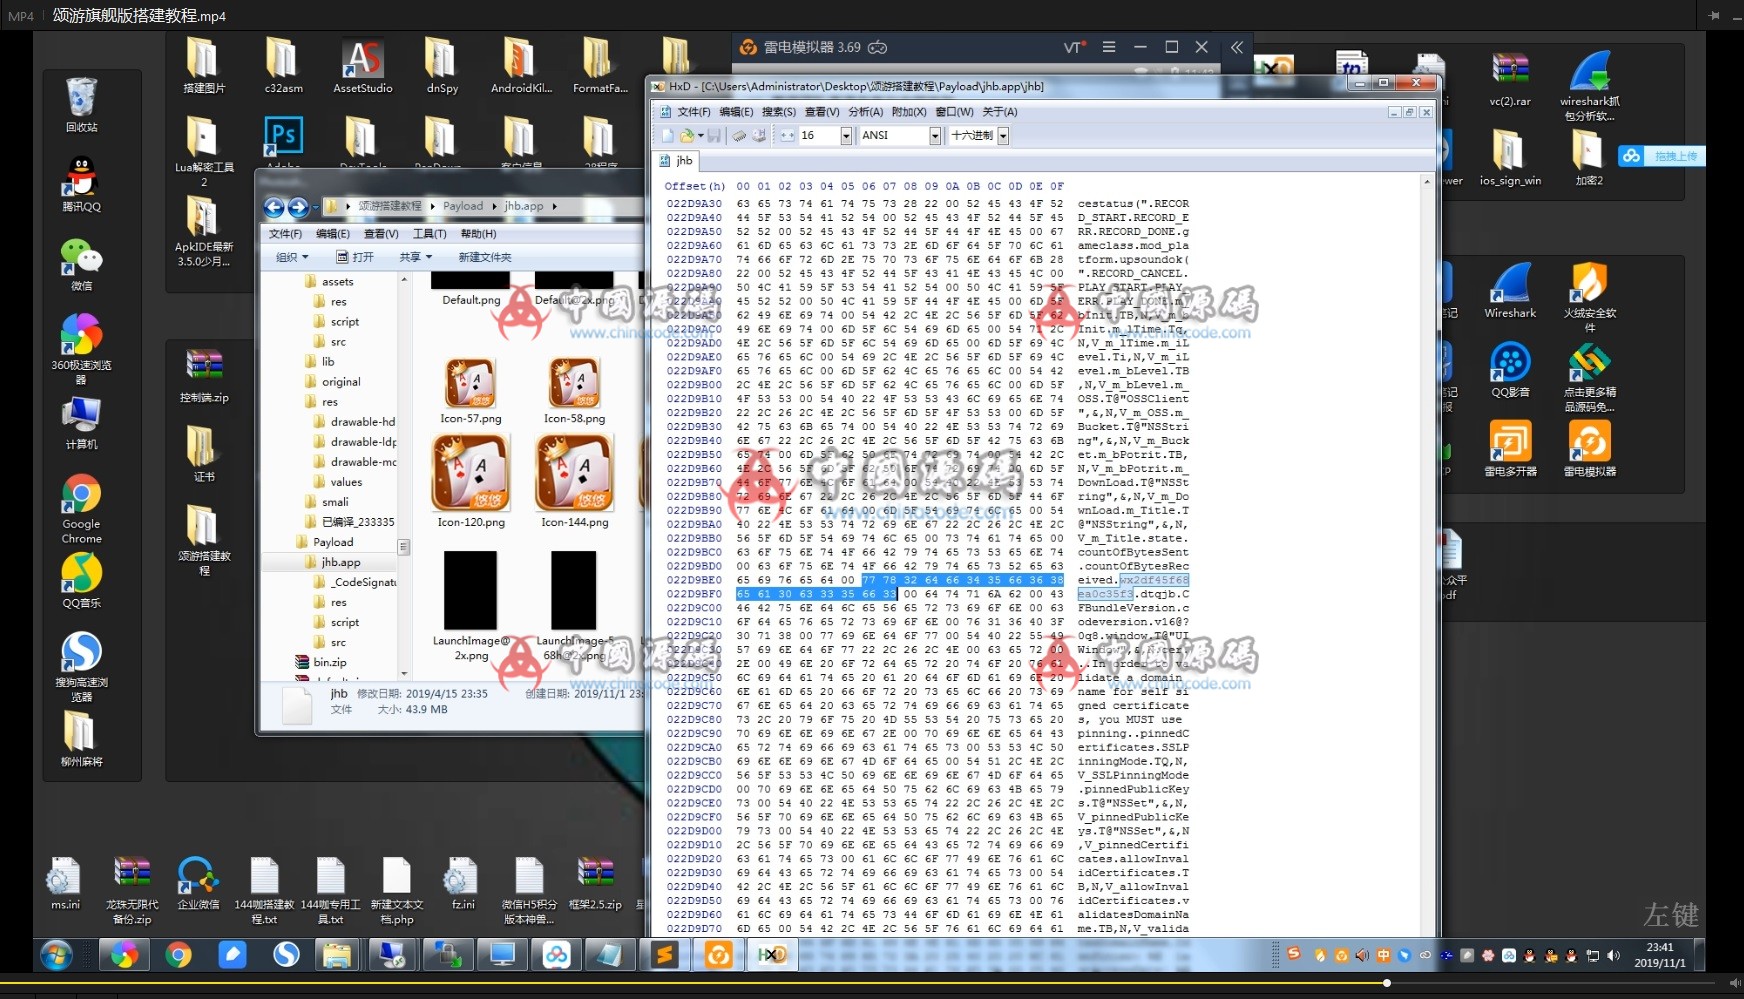The image size is (1744, 999).
Task: Open the 共享 dropdown in Explorer
Action: [415, 257]
